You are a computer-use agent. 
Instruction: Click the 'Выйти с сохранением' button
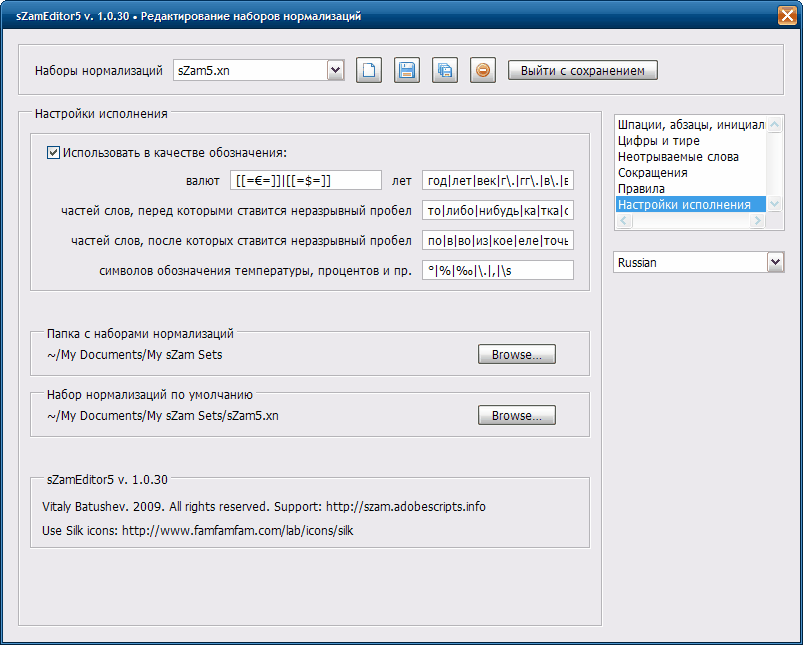[x=583, y=71]
